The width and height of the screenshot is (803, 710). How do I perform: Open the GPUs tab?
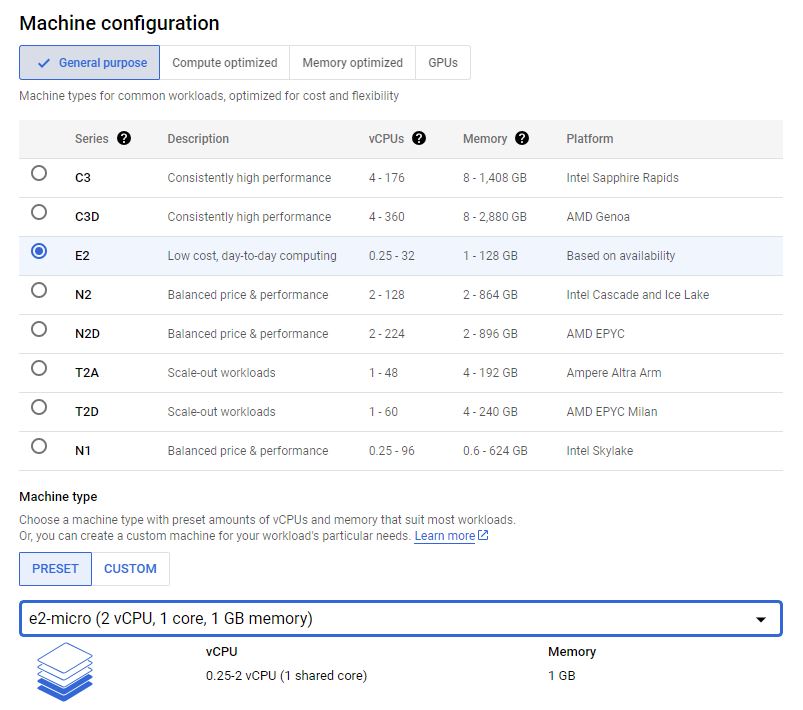tap(442, 62)
